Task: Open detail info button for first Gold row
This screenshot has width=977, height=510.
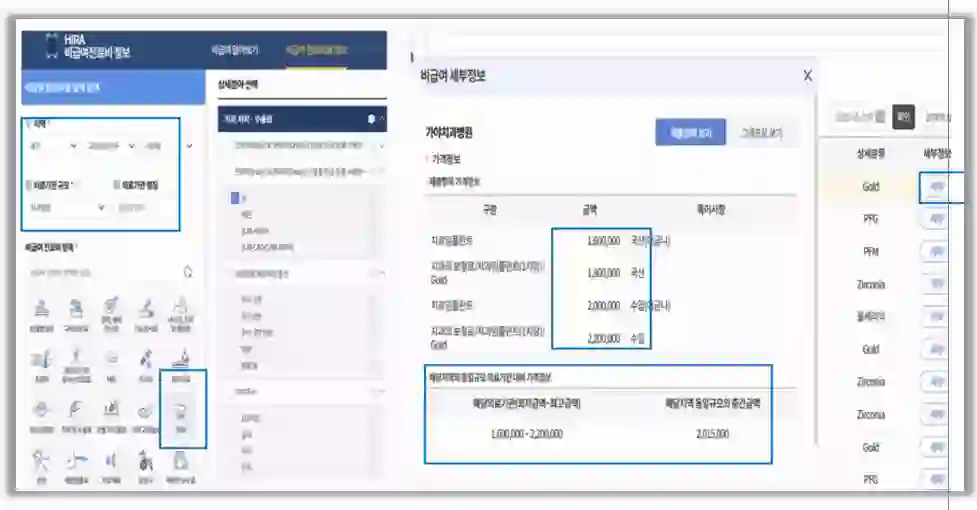Action: (x=936, y=186)
